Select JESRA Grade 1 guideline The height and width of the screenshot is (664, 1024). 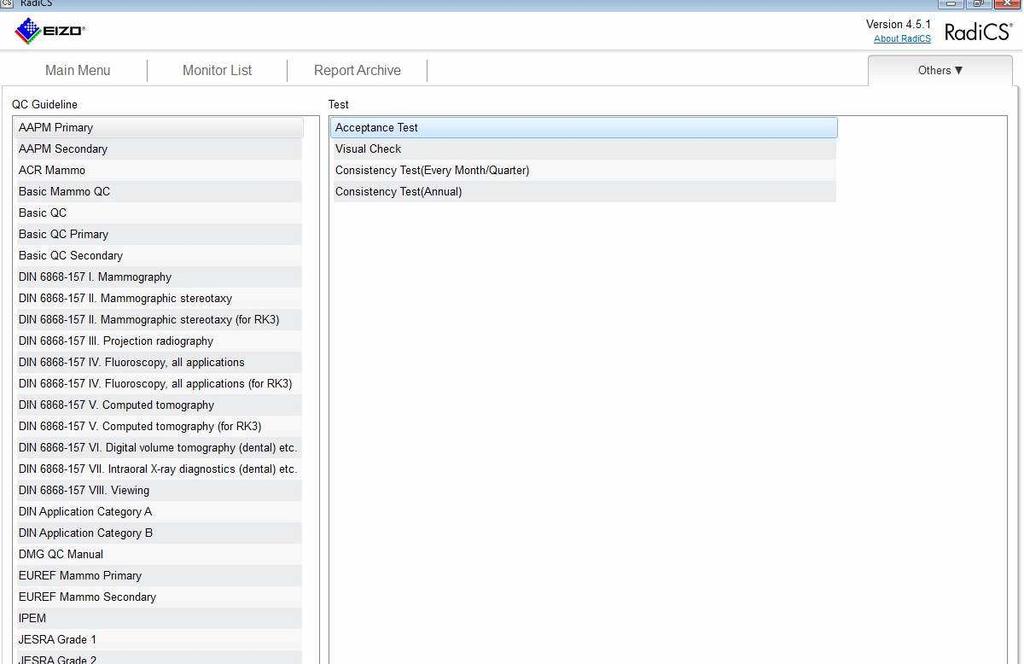click(159, 640)
